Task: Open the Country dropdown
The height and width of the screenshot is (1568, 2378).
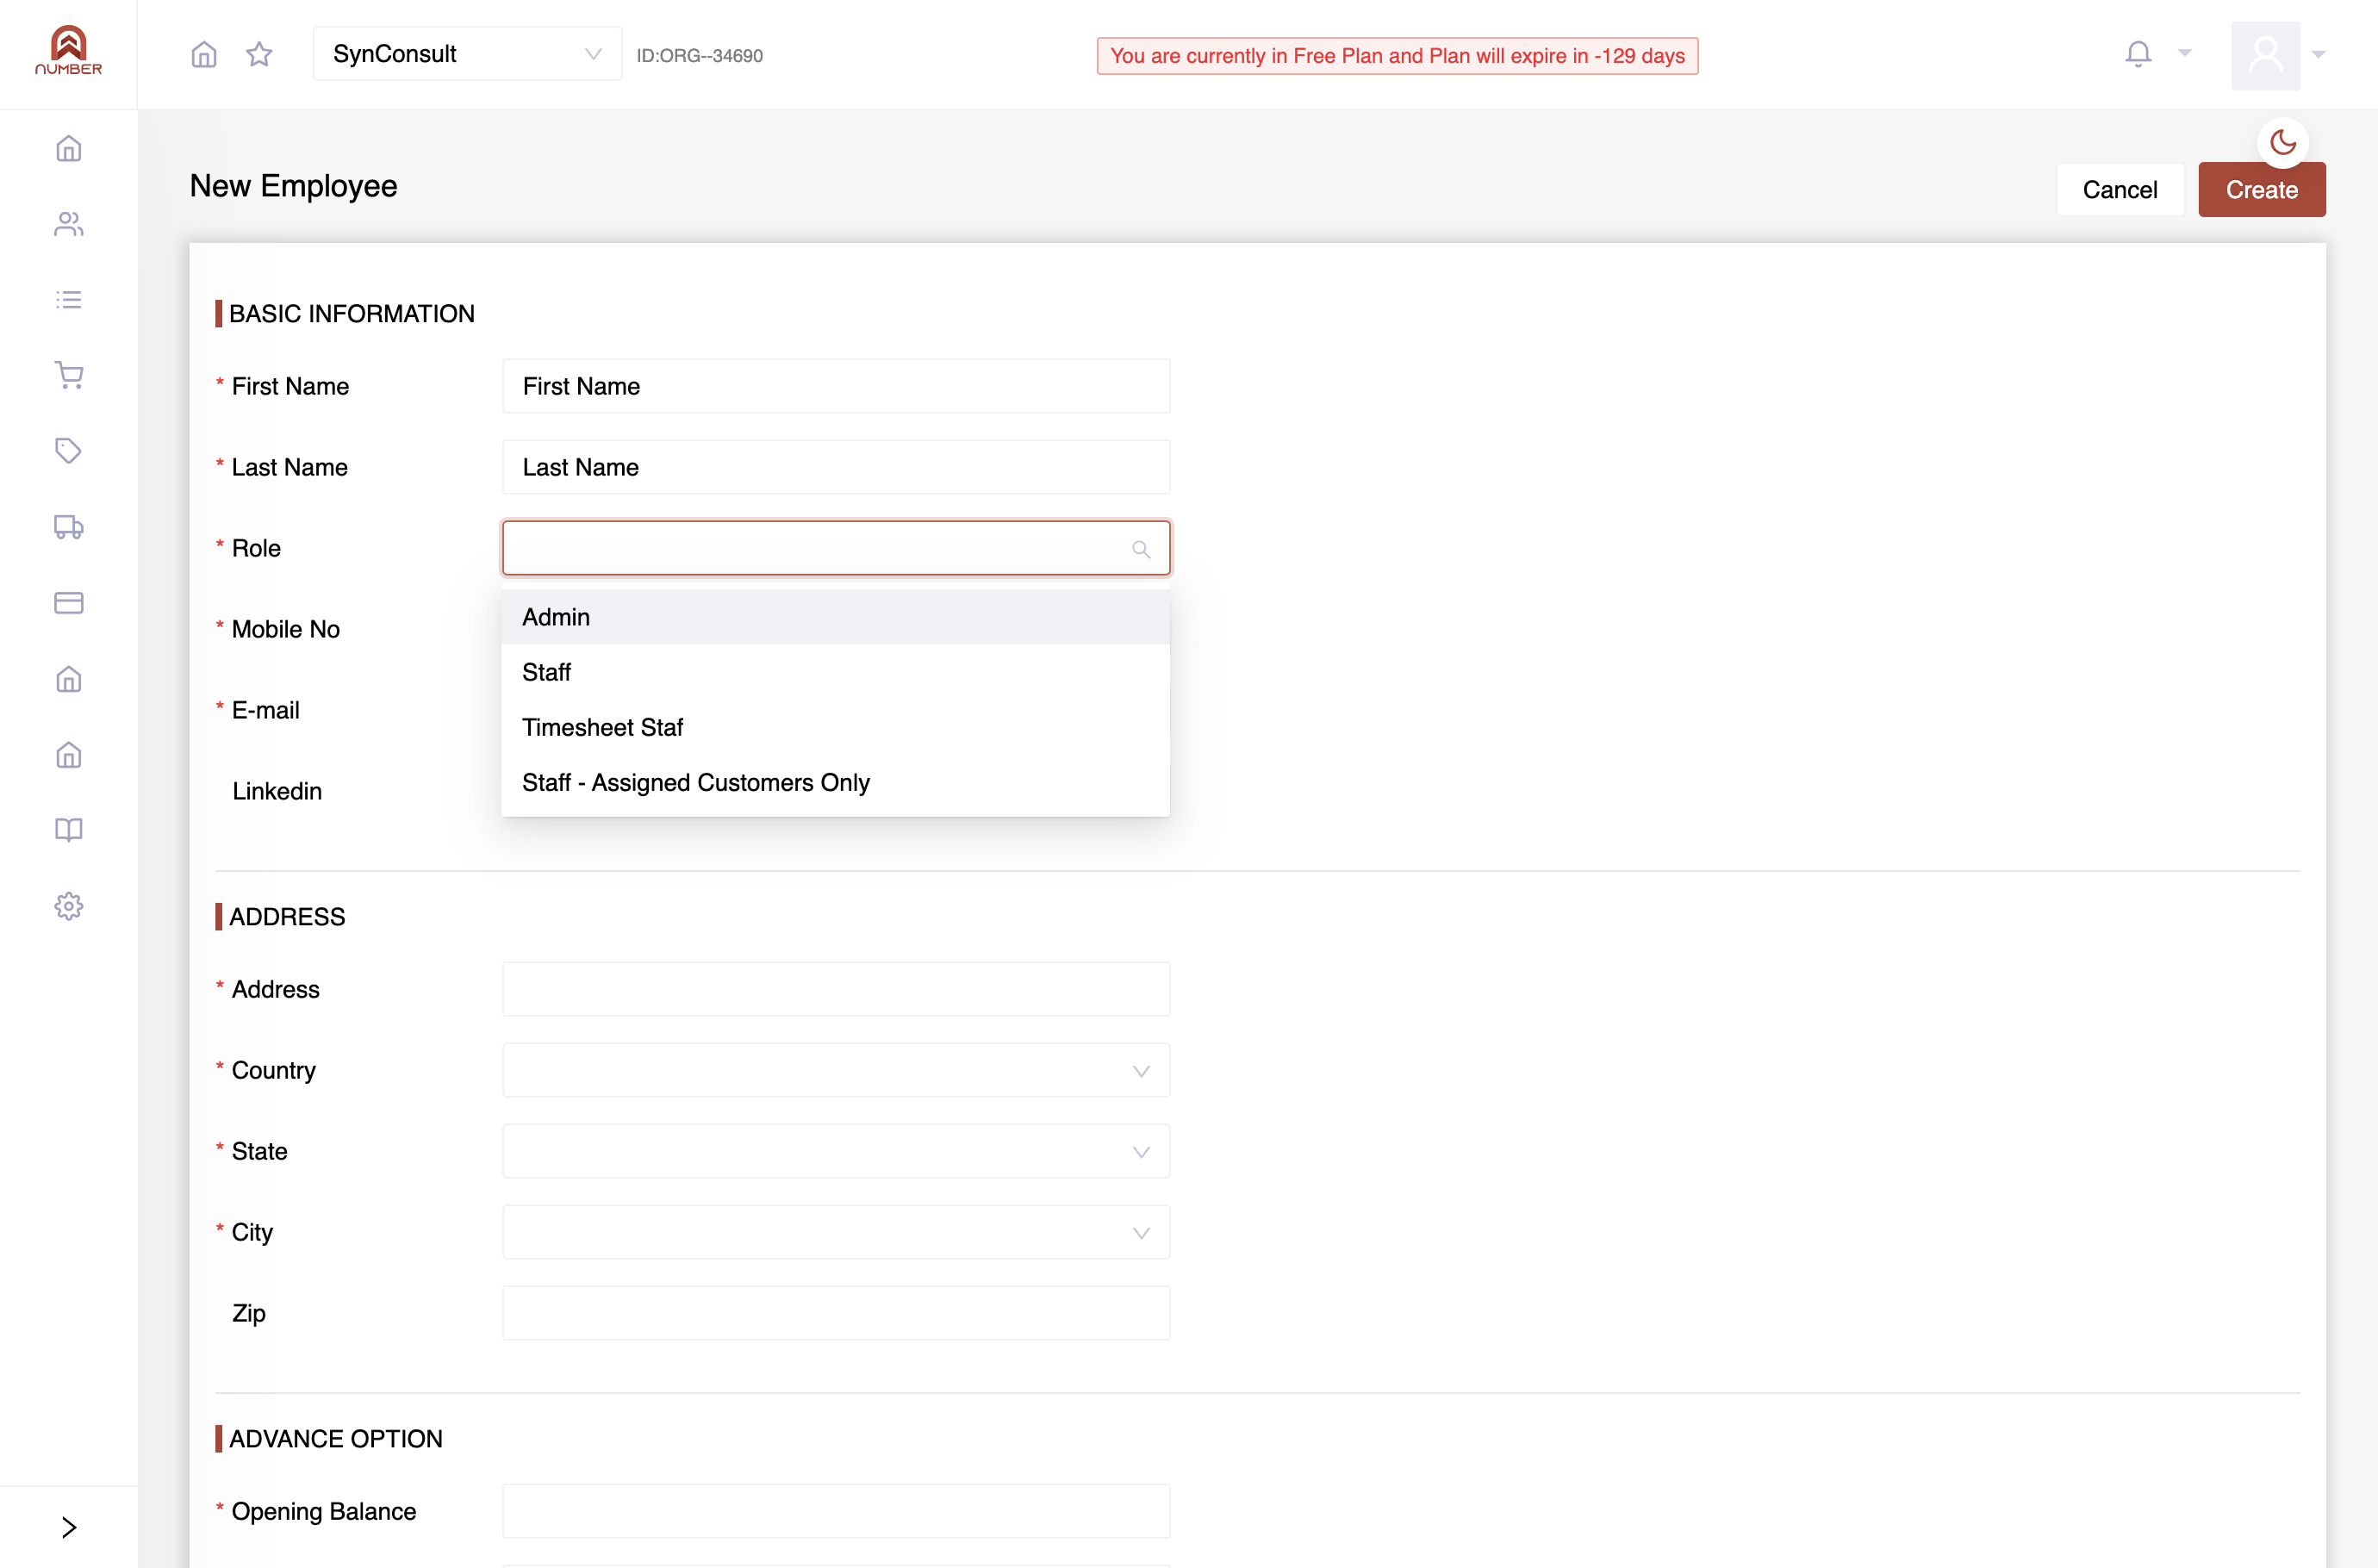Action: tap(836, 1070)
